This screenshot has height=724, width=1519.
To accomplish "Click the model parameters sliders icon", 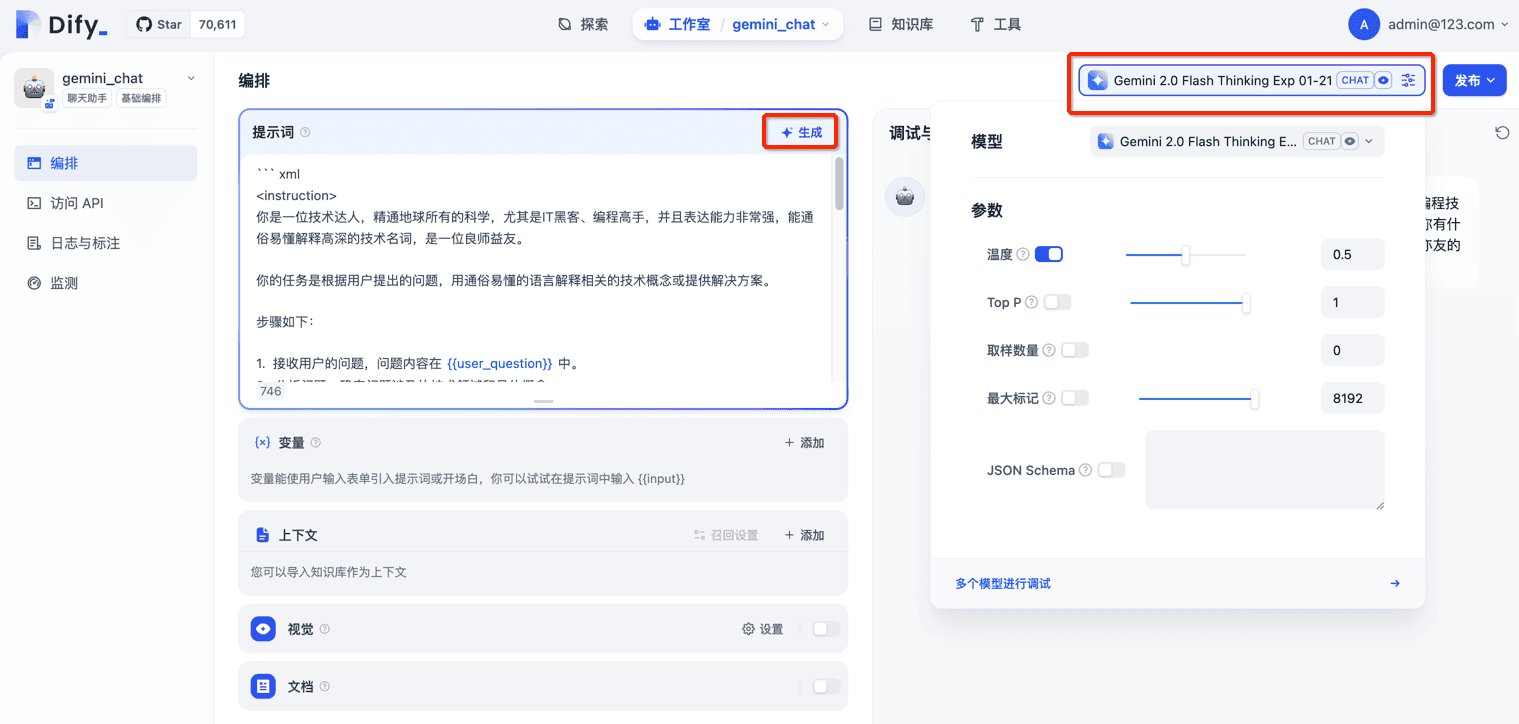I will click(x=1408, y=80).
